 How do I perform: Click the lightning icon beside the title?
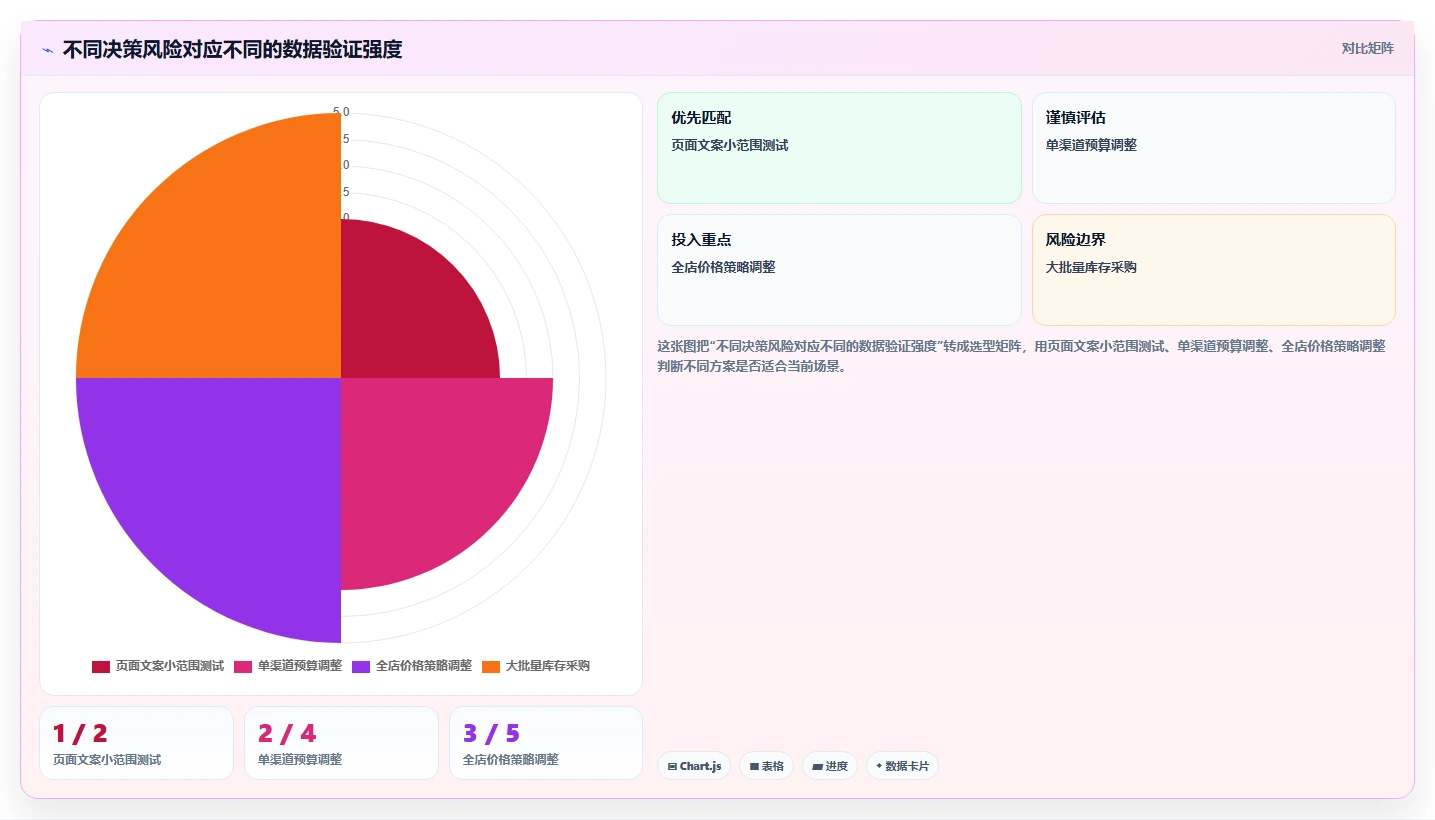pyautogui.click(x=47, y=50)
